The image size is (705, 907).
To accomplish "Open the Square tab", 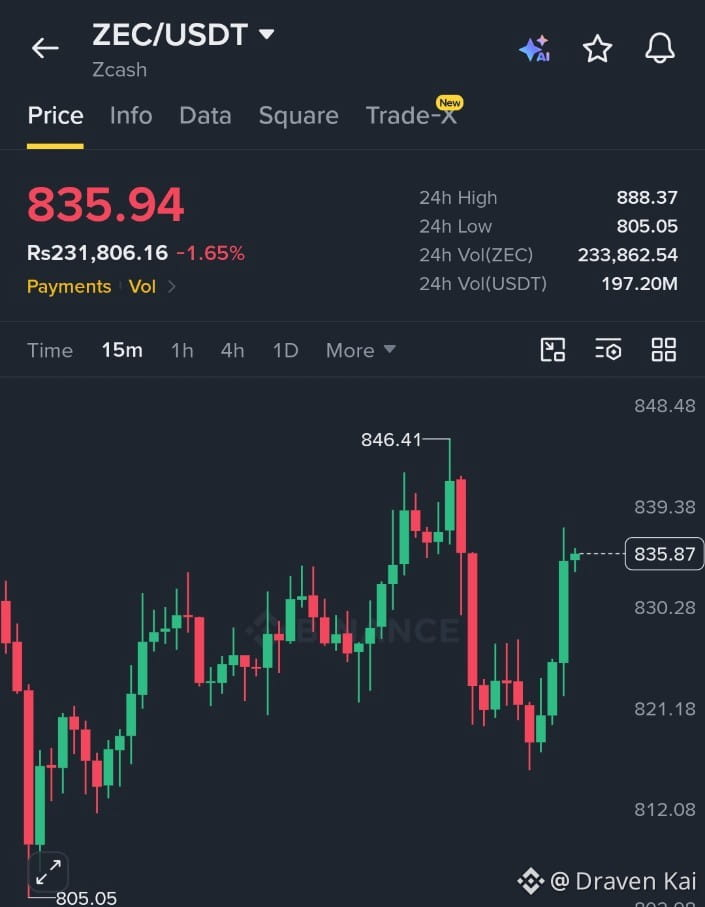I will click(x=298, y=116).
